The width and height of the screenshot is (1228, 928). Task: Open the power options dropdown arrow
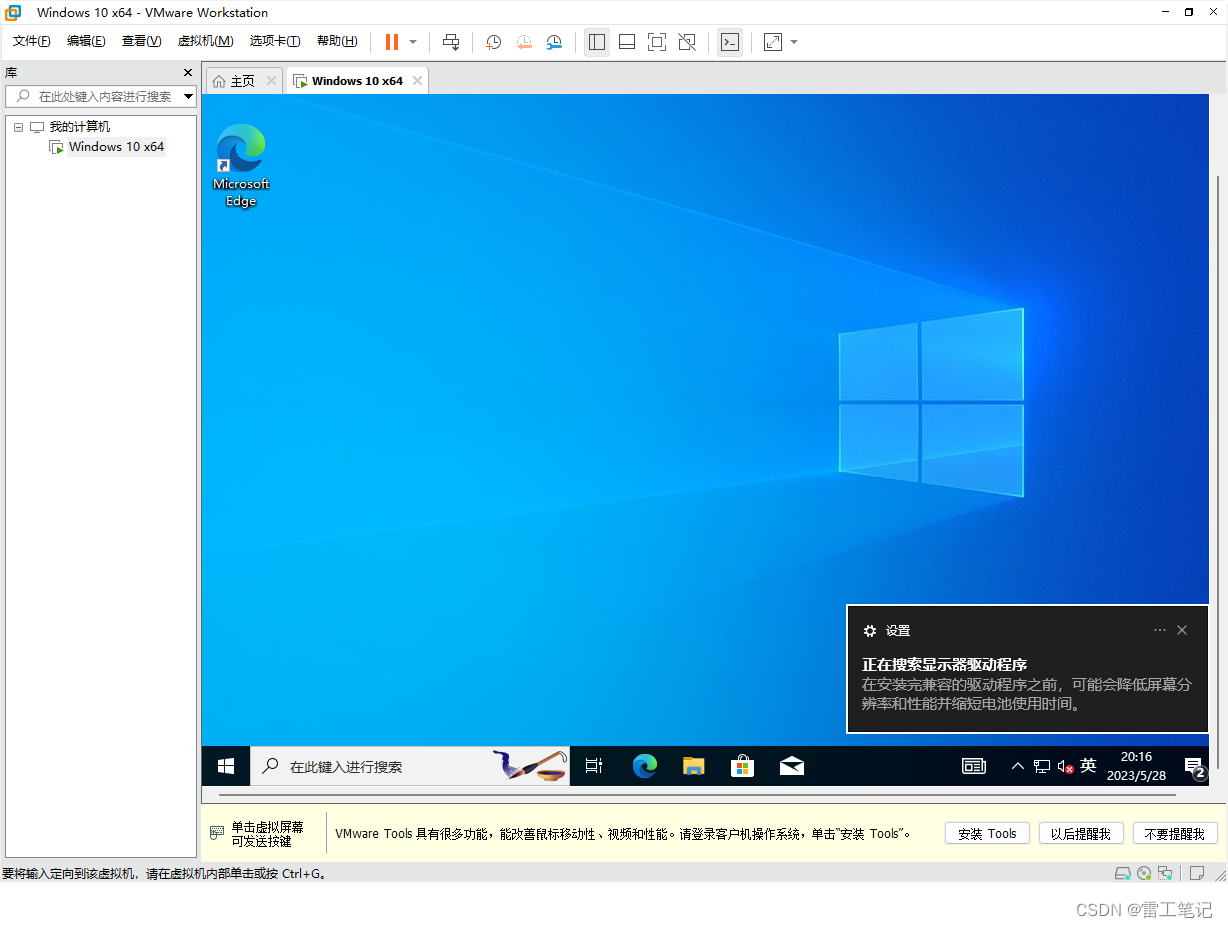click(413, 42)
